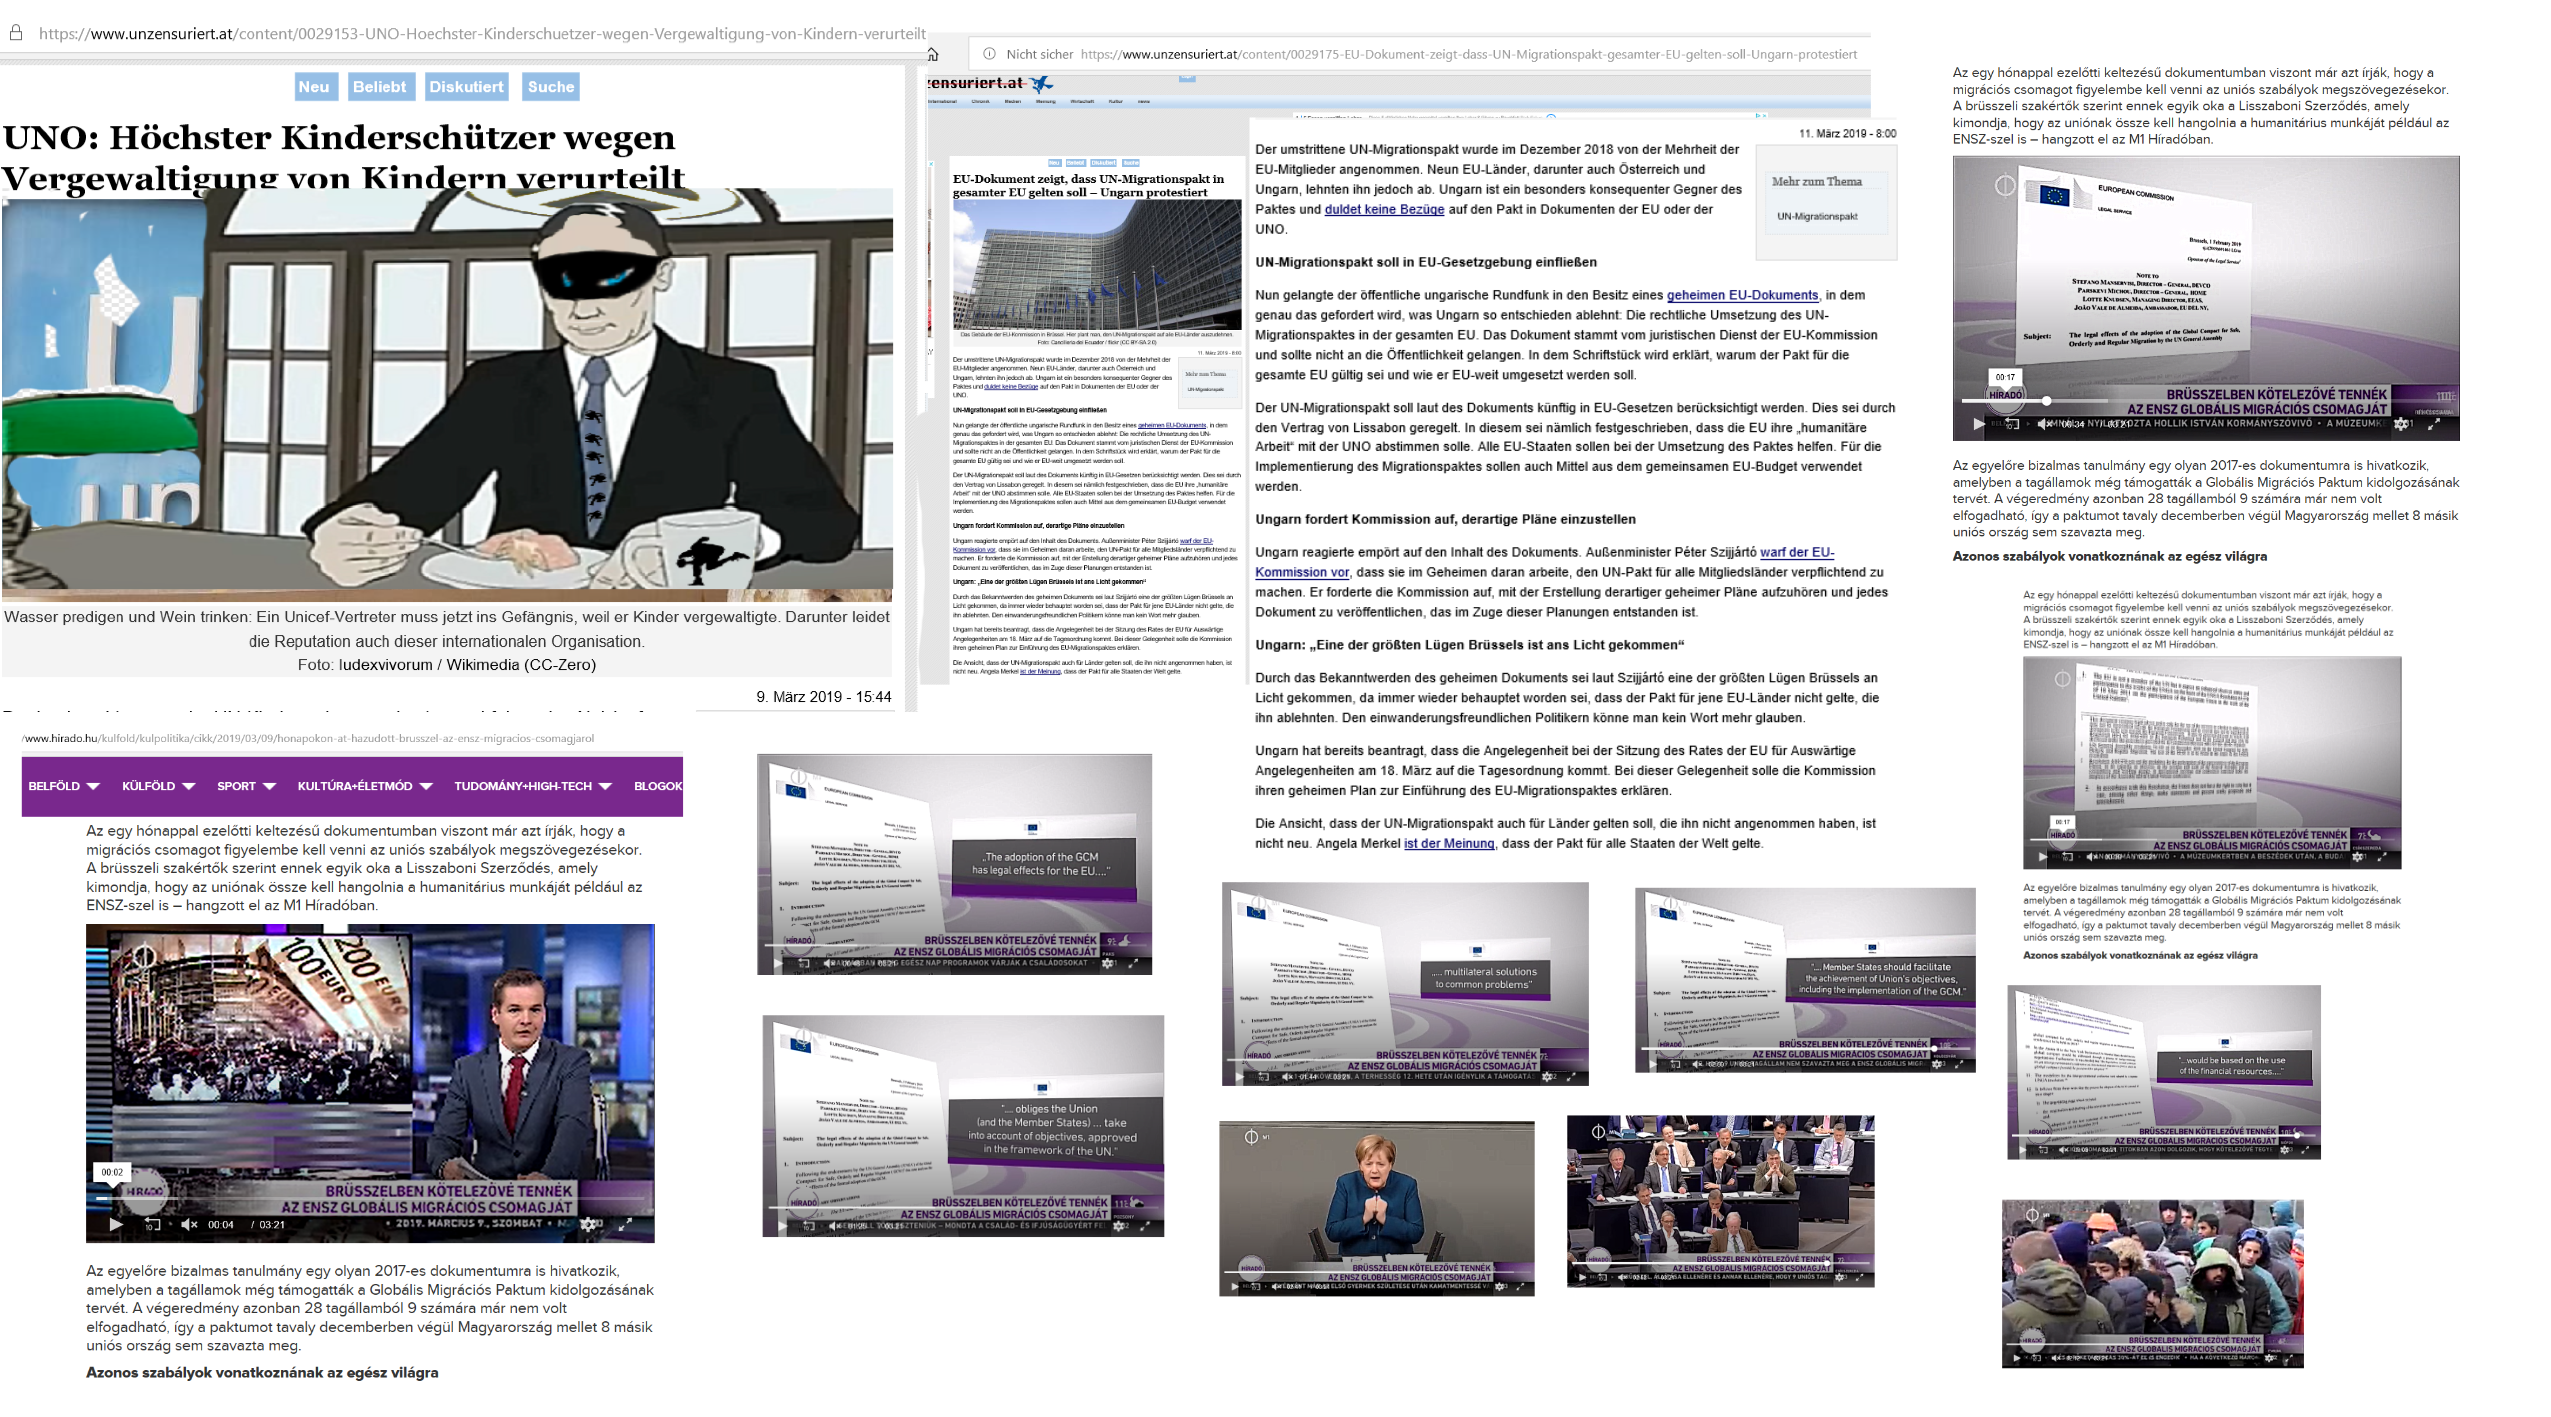Open settings gear in the news anchor video
Screen dimensions: 2551x1417
coord(590,1224)
